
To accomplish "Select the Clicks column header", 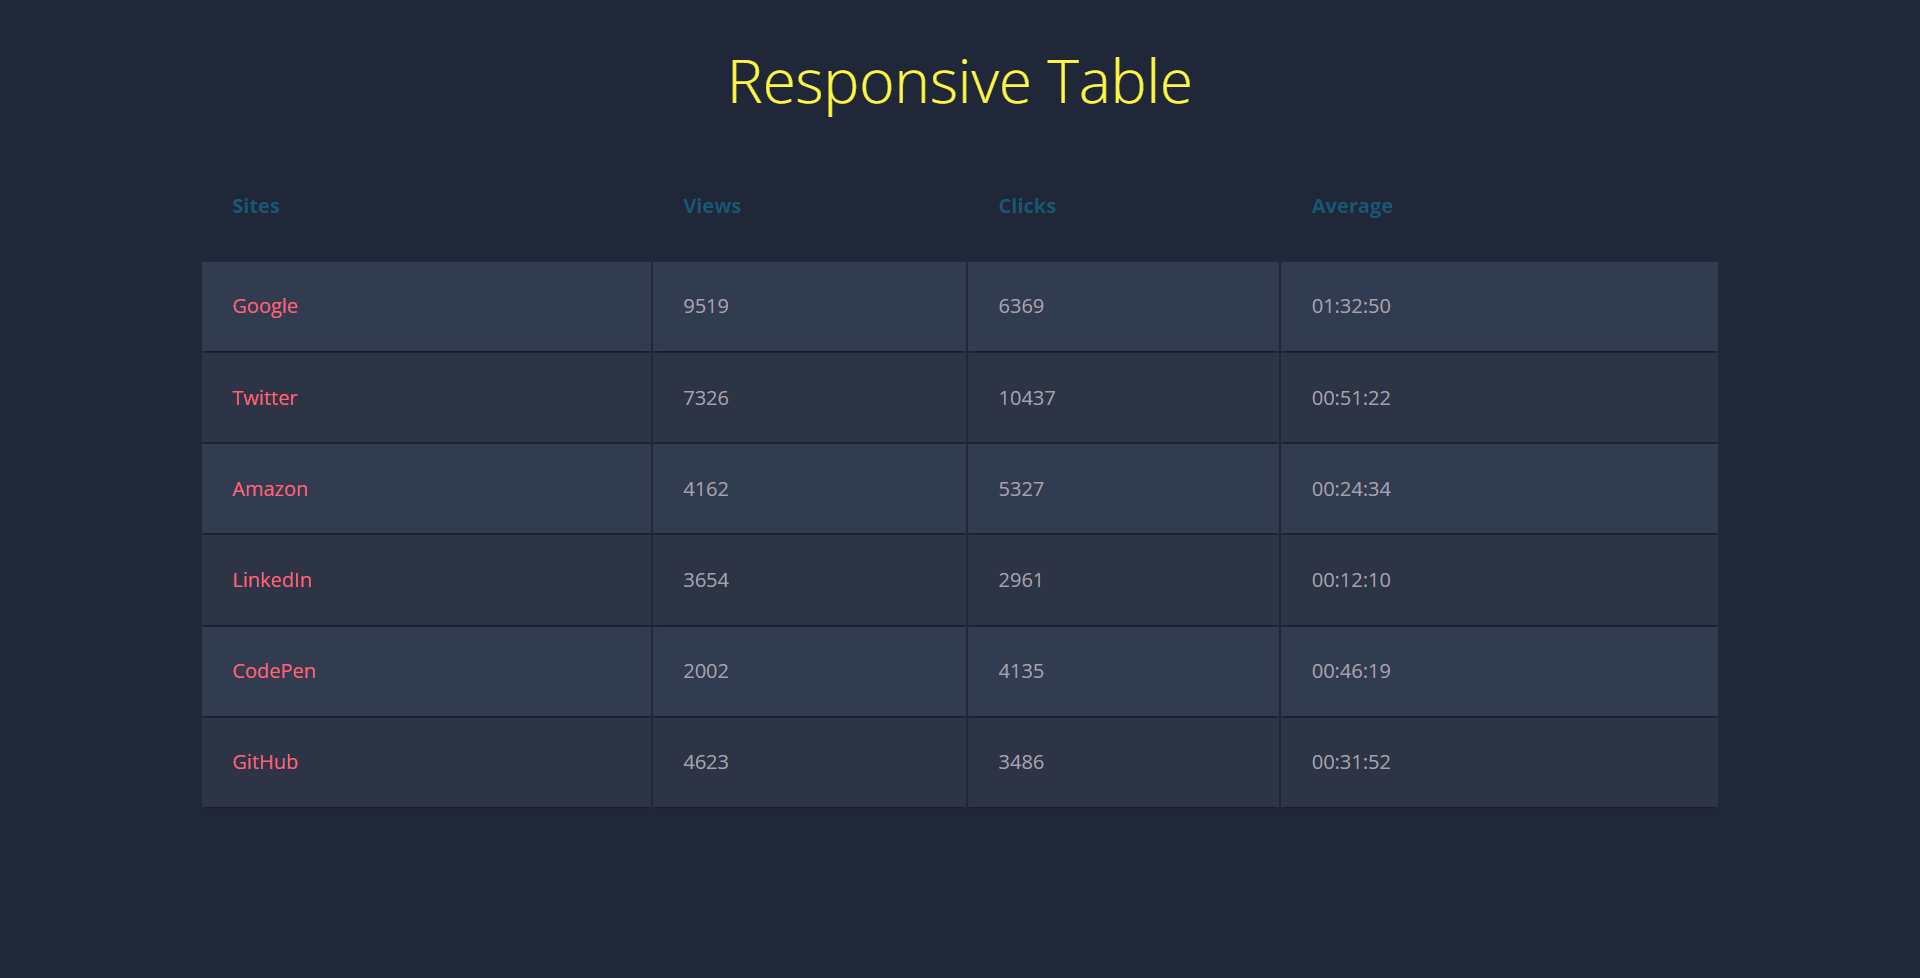I will pyautogui.click(x=1027, y=206).
